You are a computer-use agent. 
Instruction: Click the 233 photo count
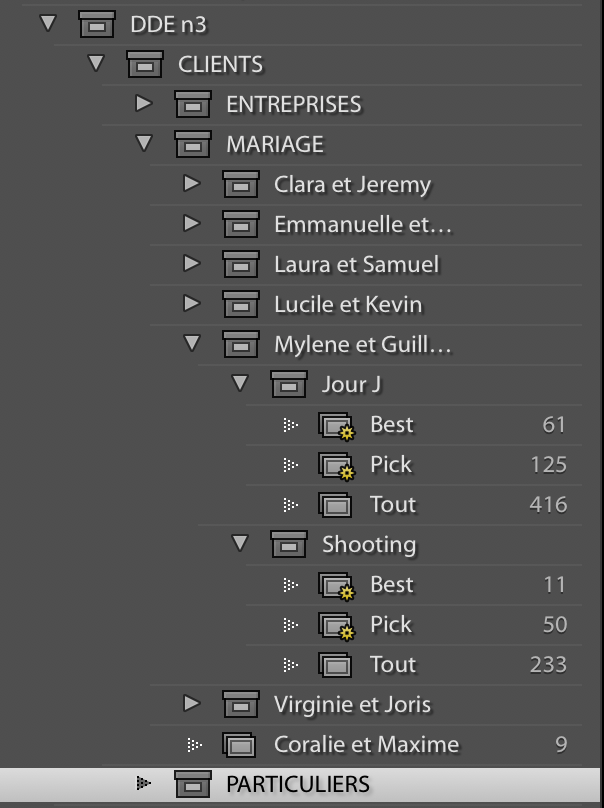pos(548,664)
